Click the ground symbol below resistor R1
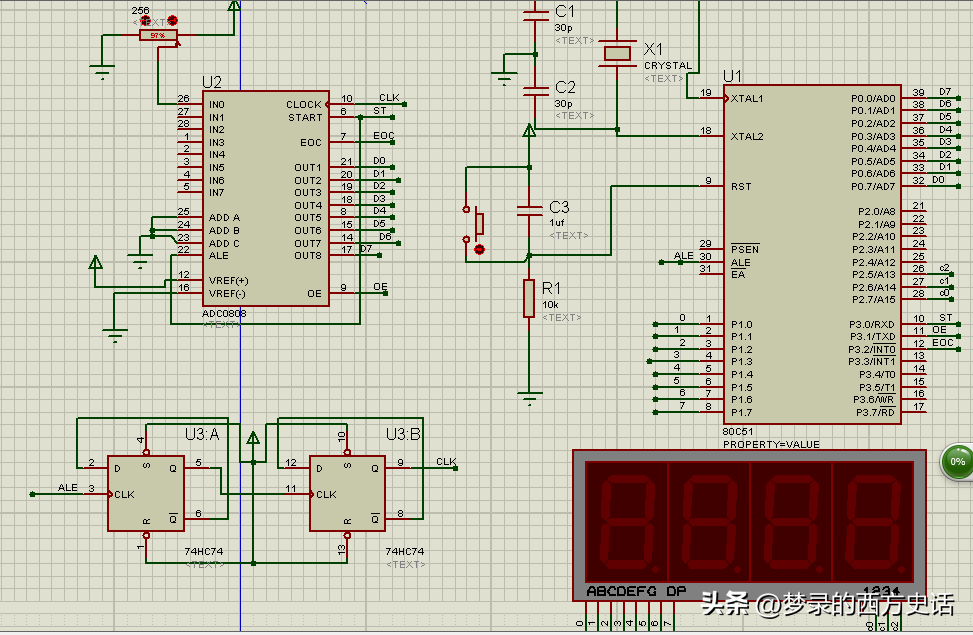 tap(529, 396)
